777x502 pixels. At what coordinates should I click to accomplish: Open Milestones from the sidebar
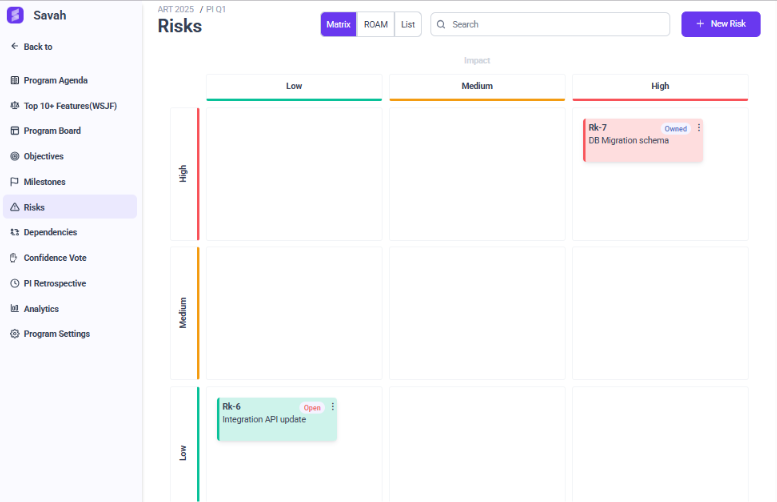(44, 182)
